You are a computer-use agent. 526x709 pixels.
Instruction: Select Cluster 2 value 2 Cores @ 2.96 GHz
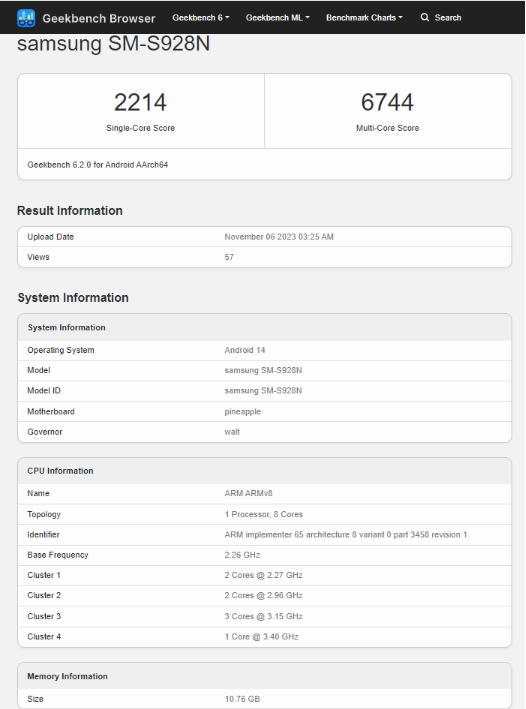[264, 596]
